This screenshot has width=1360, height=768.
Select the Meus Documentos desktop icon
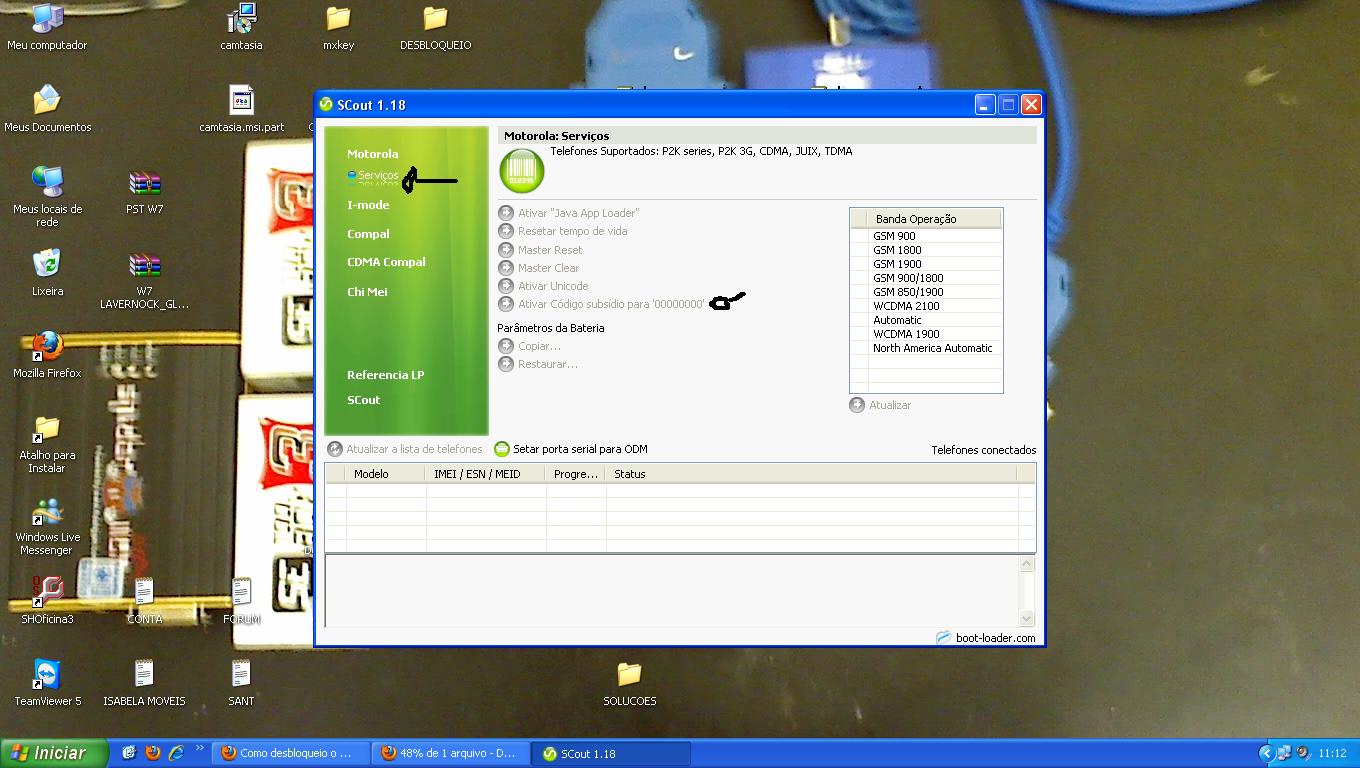pyautogui.click(x=47, y=100)
